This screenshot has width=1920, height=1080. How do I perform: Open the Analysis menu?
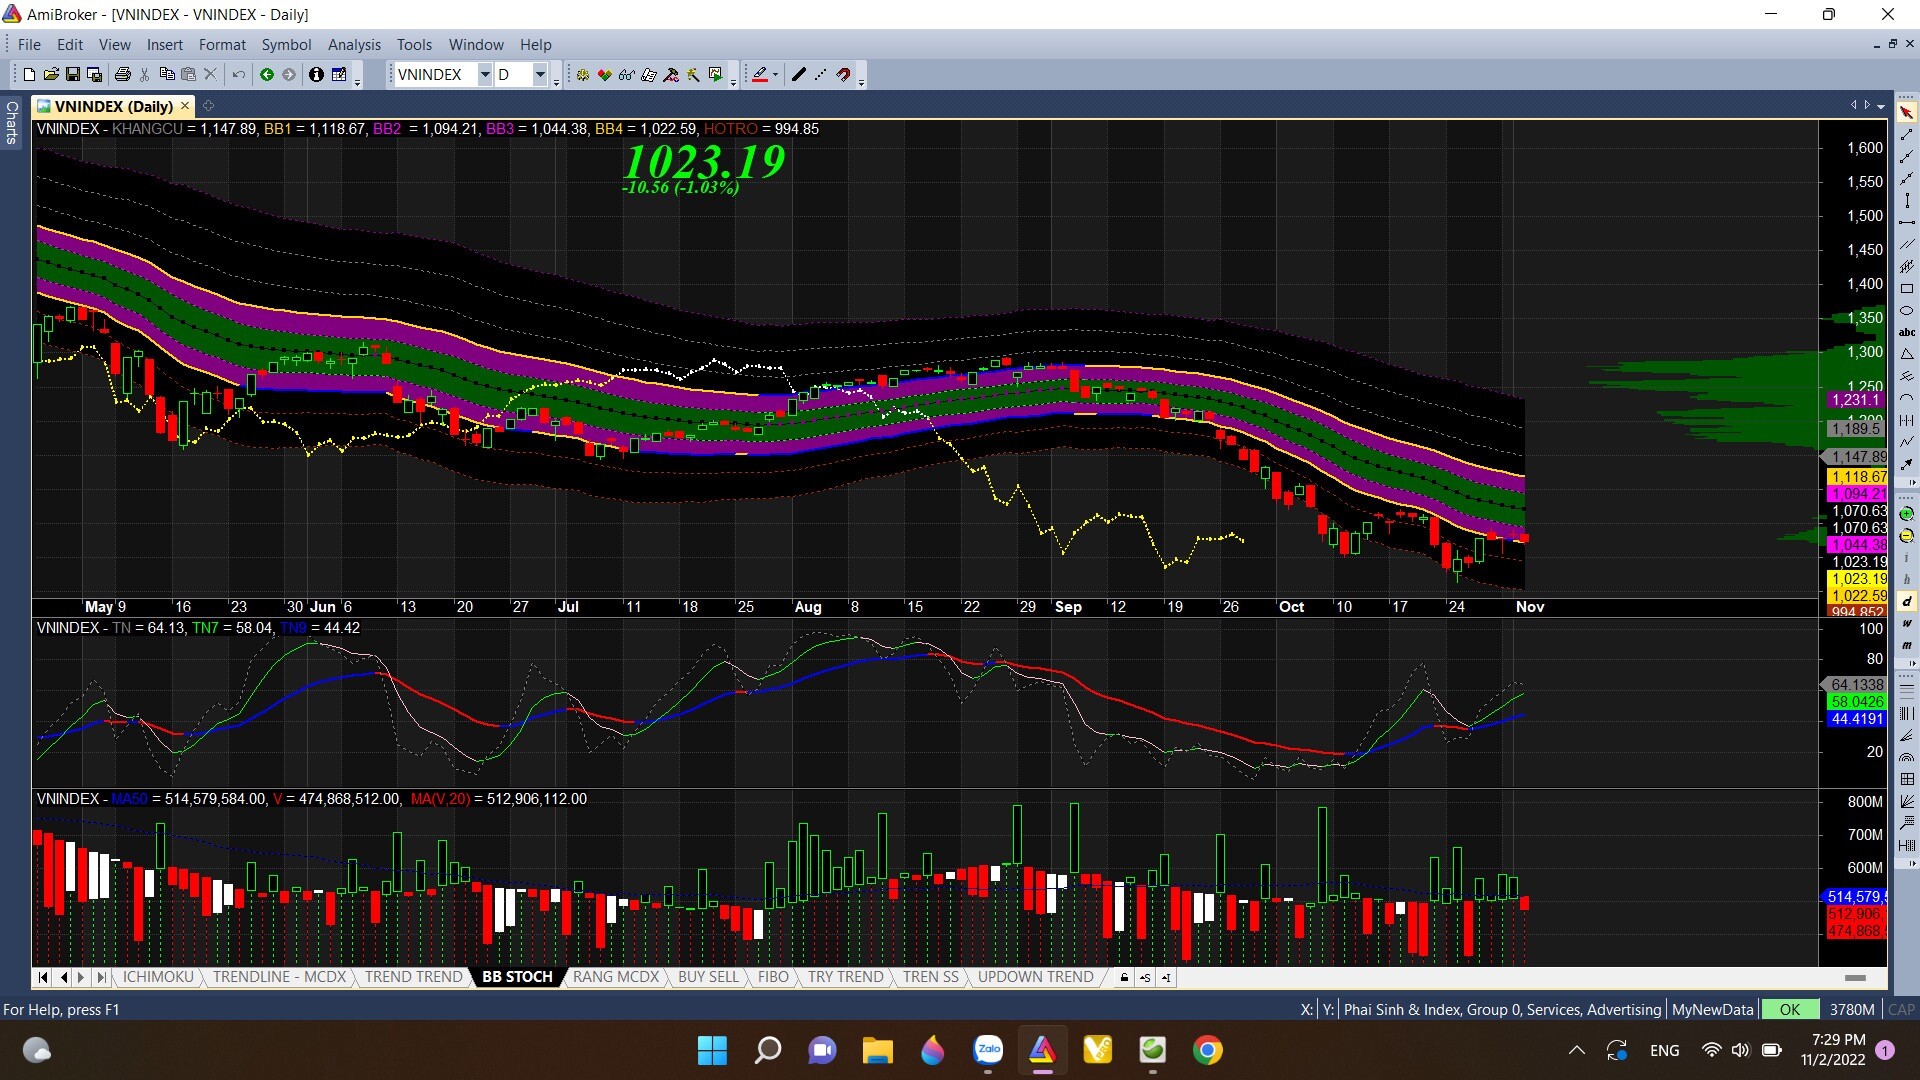click(354, 44)
